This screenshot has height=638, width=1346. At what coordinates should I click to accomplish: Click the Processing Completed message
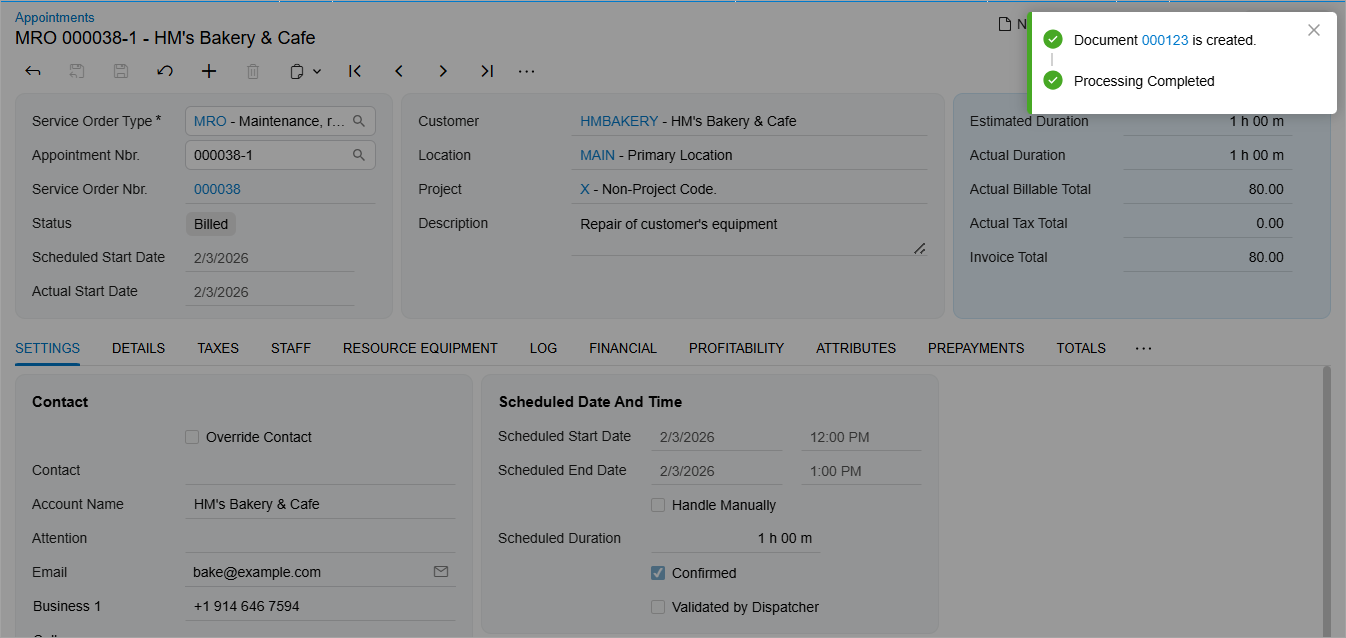click(1144, 81)
